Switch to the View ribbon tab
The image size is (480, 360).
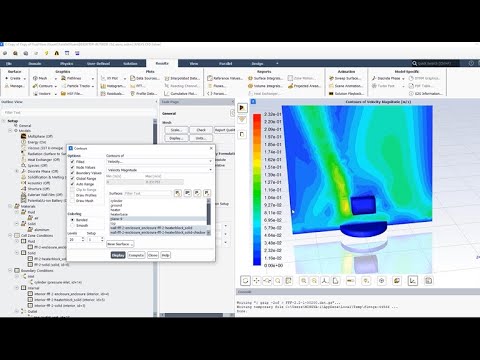point(194,63)
